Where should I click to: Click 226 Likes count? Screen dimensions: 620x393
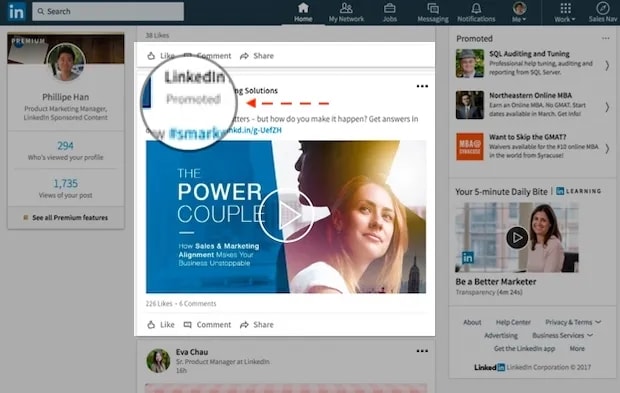click(159, 304)
